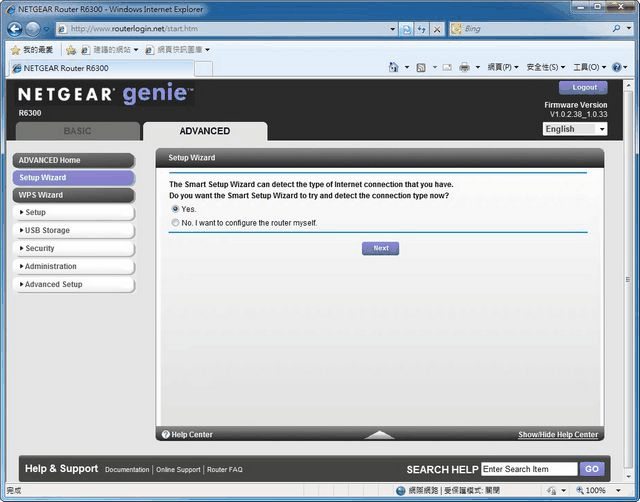640x502 pixels.
Task: Open the Setup Wizard sidebar item
Action: coord(73,178)
